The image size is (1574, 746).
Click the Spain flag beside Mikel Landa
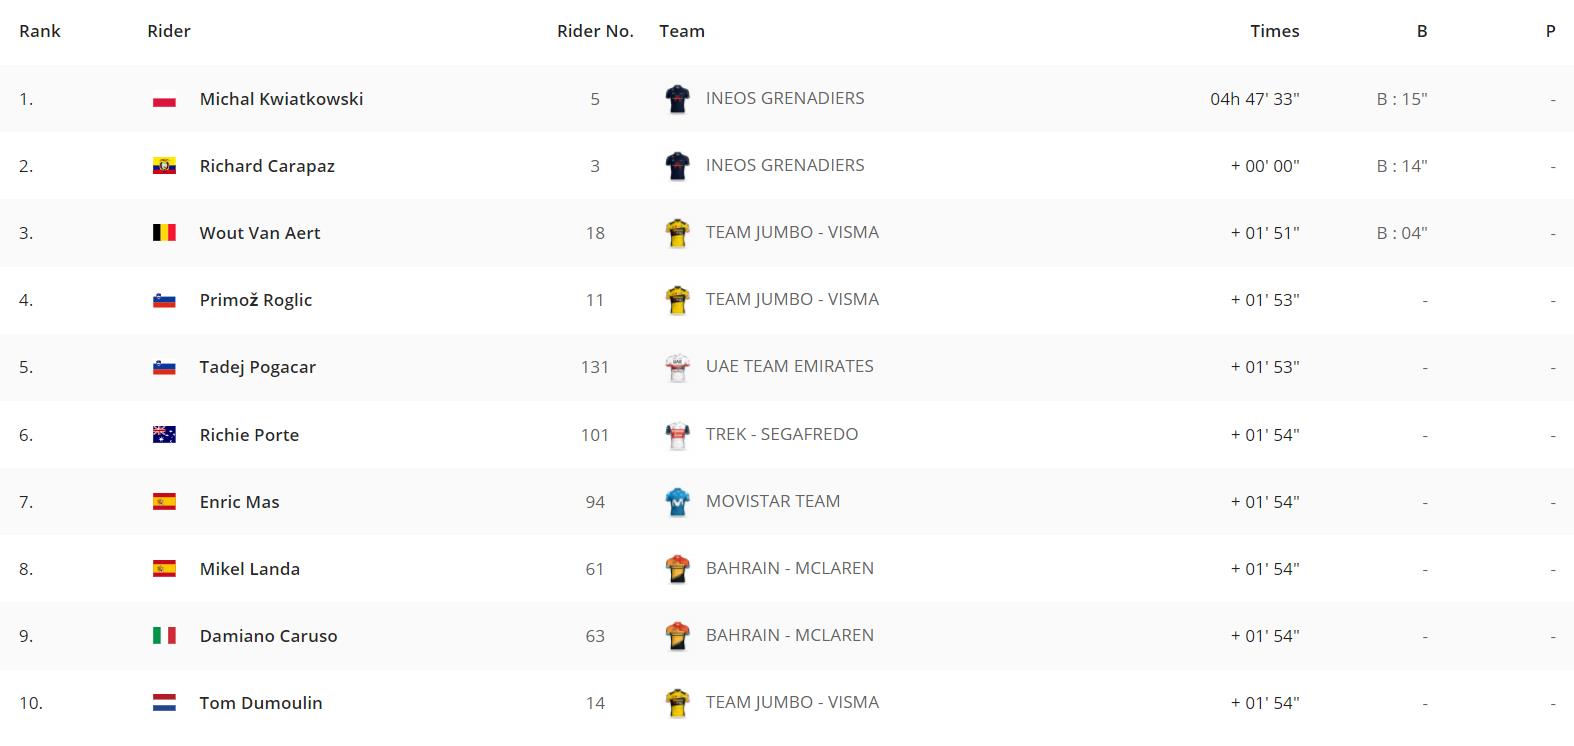164,569
